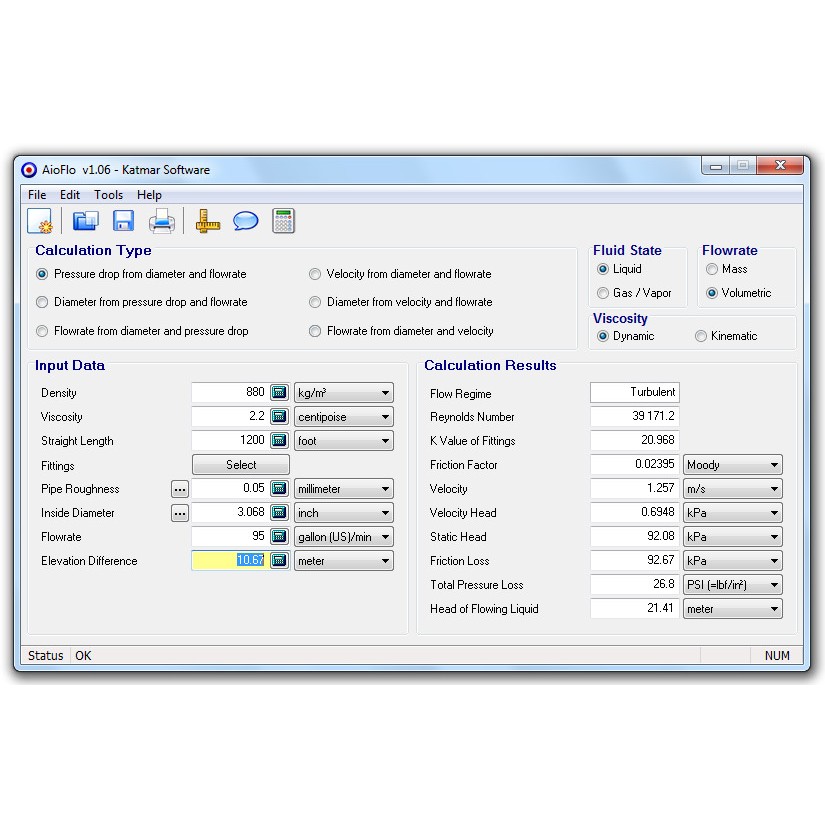Open the Edit menu

tap(69, 195)
